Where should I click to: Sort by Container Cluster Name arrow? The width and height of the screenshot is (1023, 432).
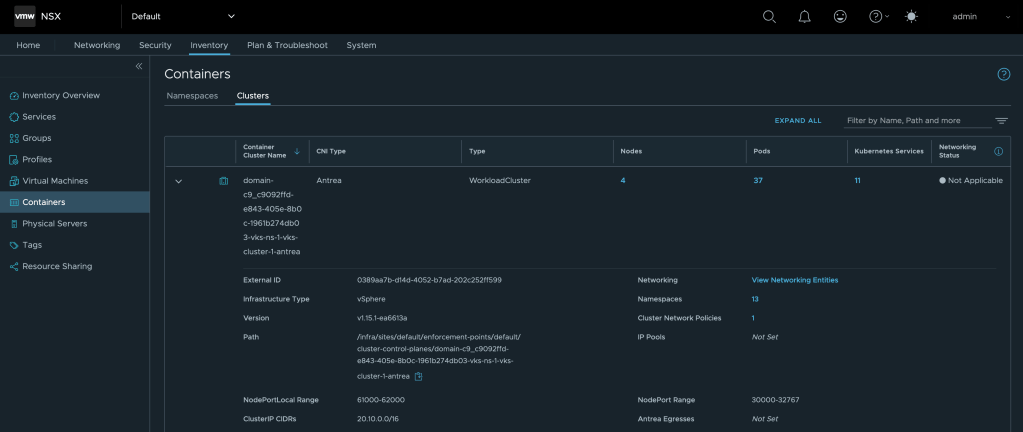click(297, 151)
